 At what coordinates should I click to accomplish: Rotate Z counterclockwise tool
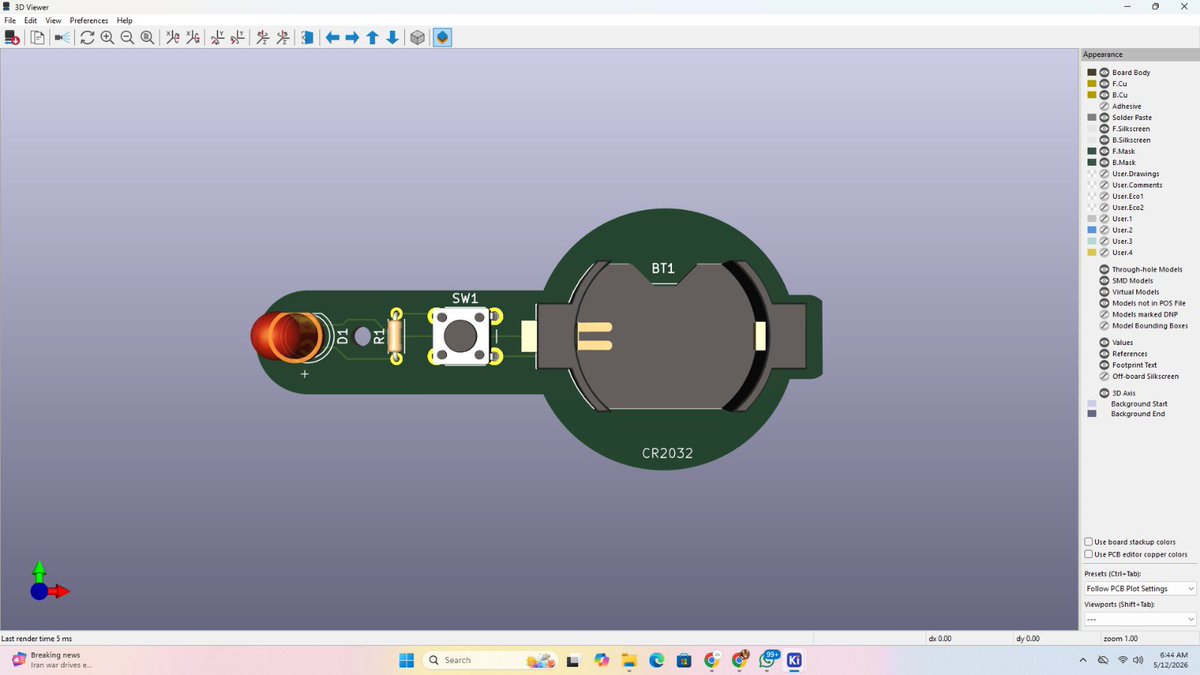[x=282, y=37]
